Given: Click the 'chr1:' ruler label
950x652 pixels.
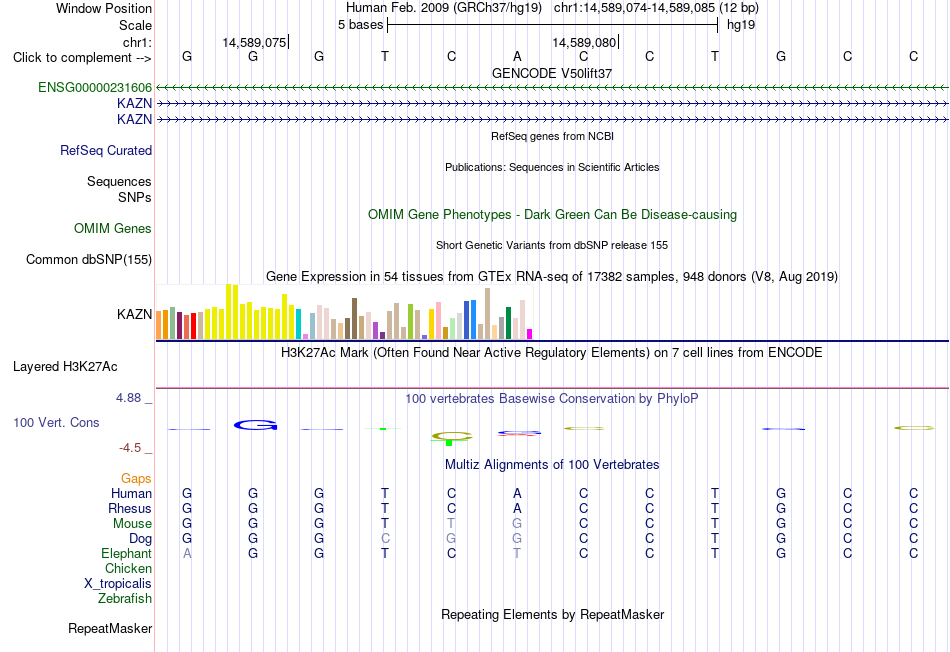Looking at the screenshot, I should (x=138, y=42).
